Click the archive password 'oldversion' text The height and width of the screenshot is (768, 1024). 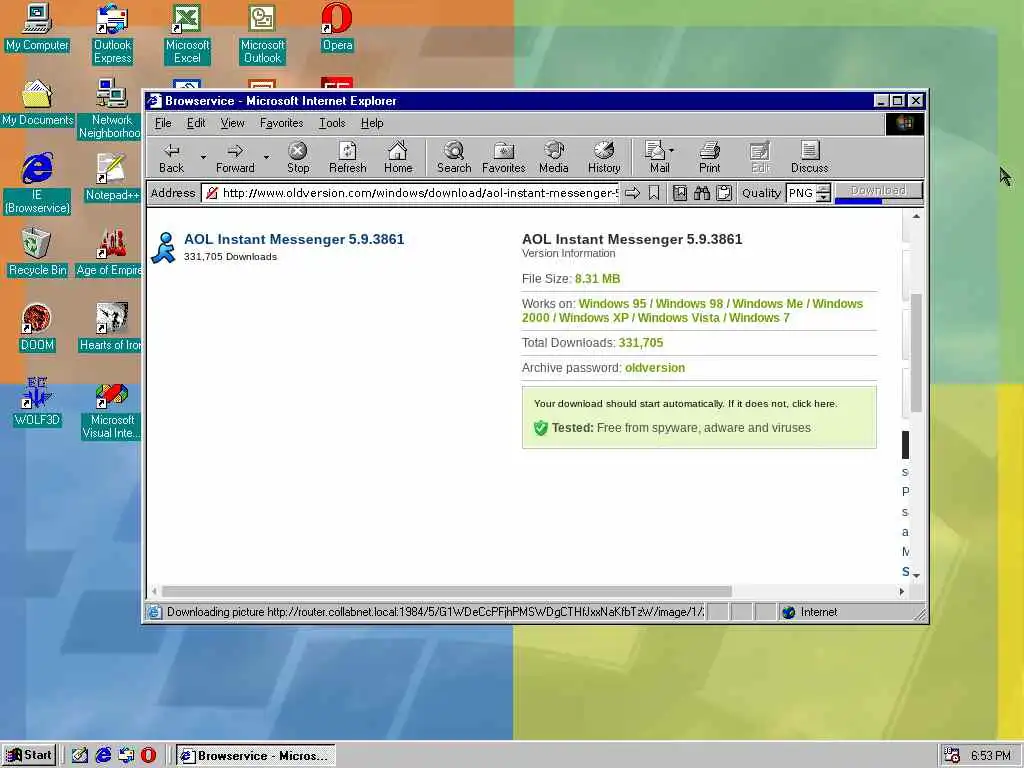coord(655,368)
